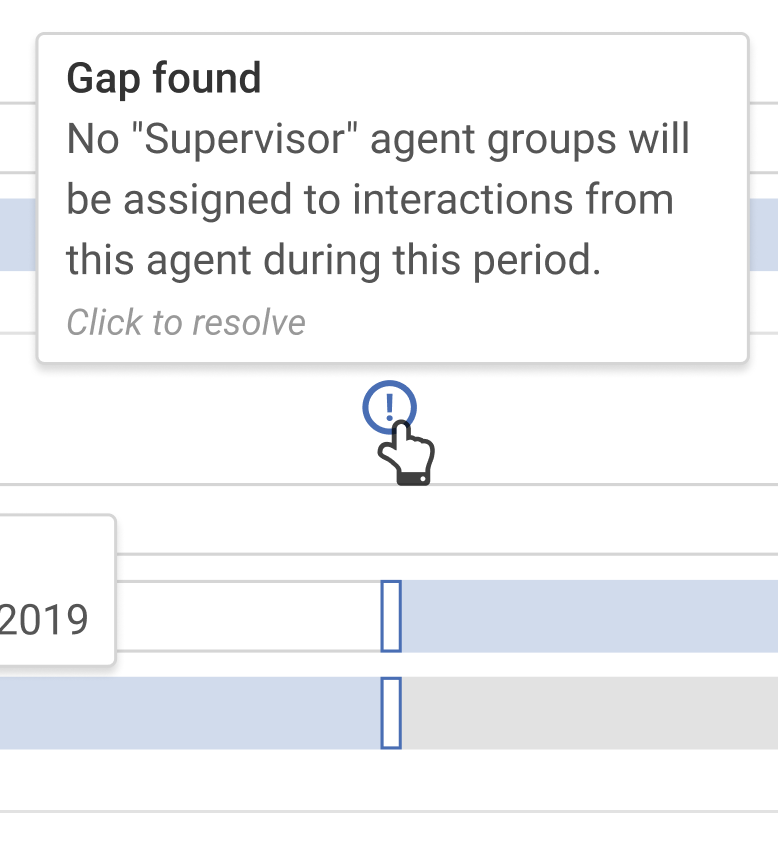778x858 pixels.
Task: Select the gray schedule block on the second row
Action: 590,713
